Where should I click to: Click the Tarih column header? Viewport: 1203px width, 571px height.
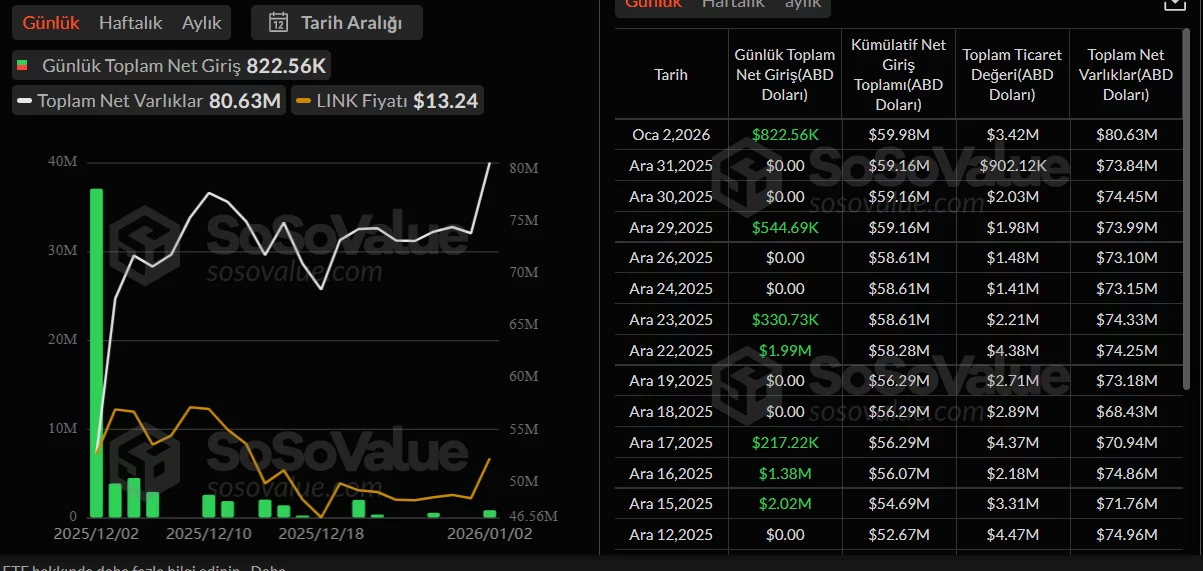(x=671, y=75)
